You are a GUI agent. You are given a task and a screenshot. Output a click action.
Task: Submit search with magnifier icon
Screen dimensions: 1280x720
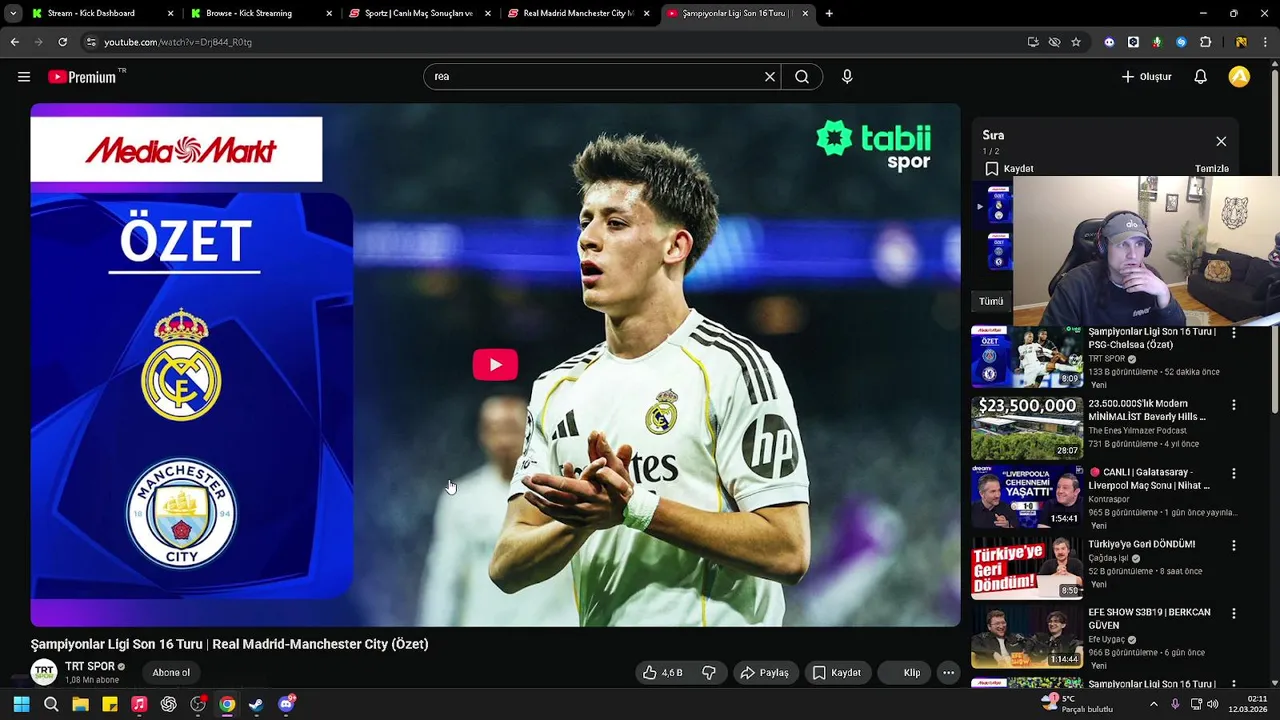(802, 77)
